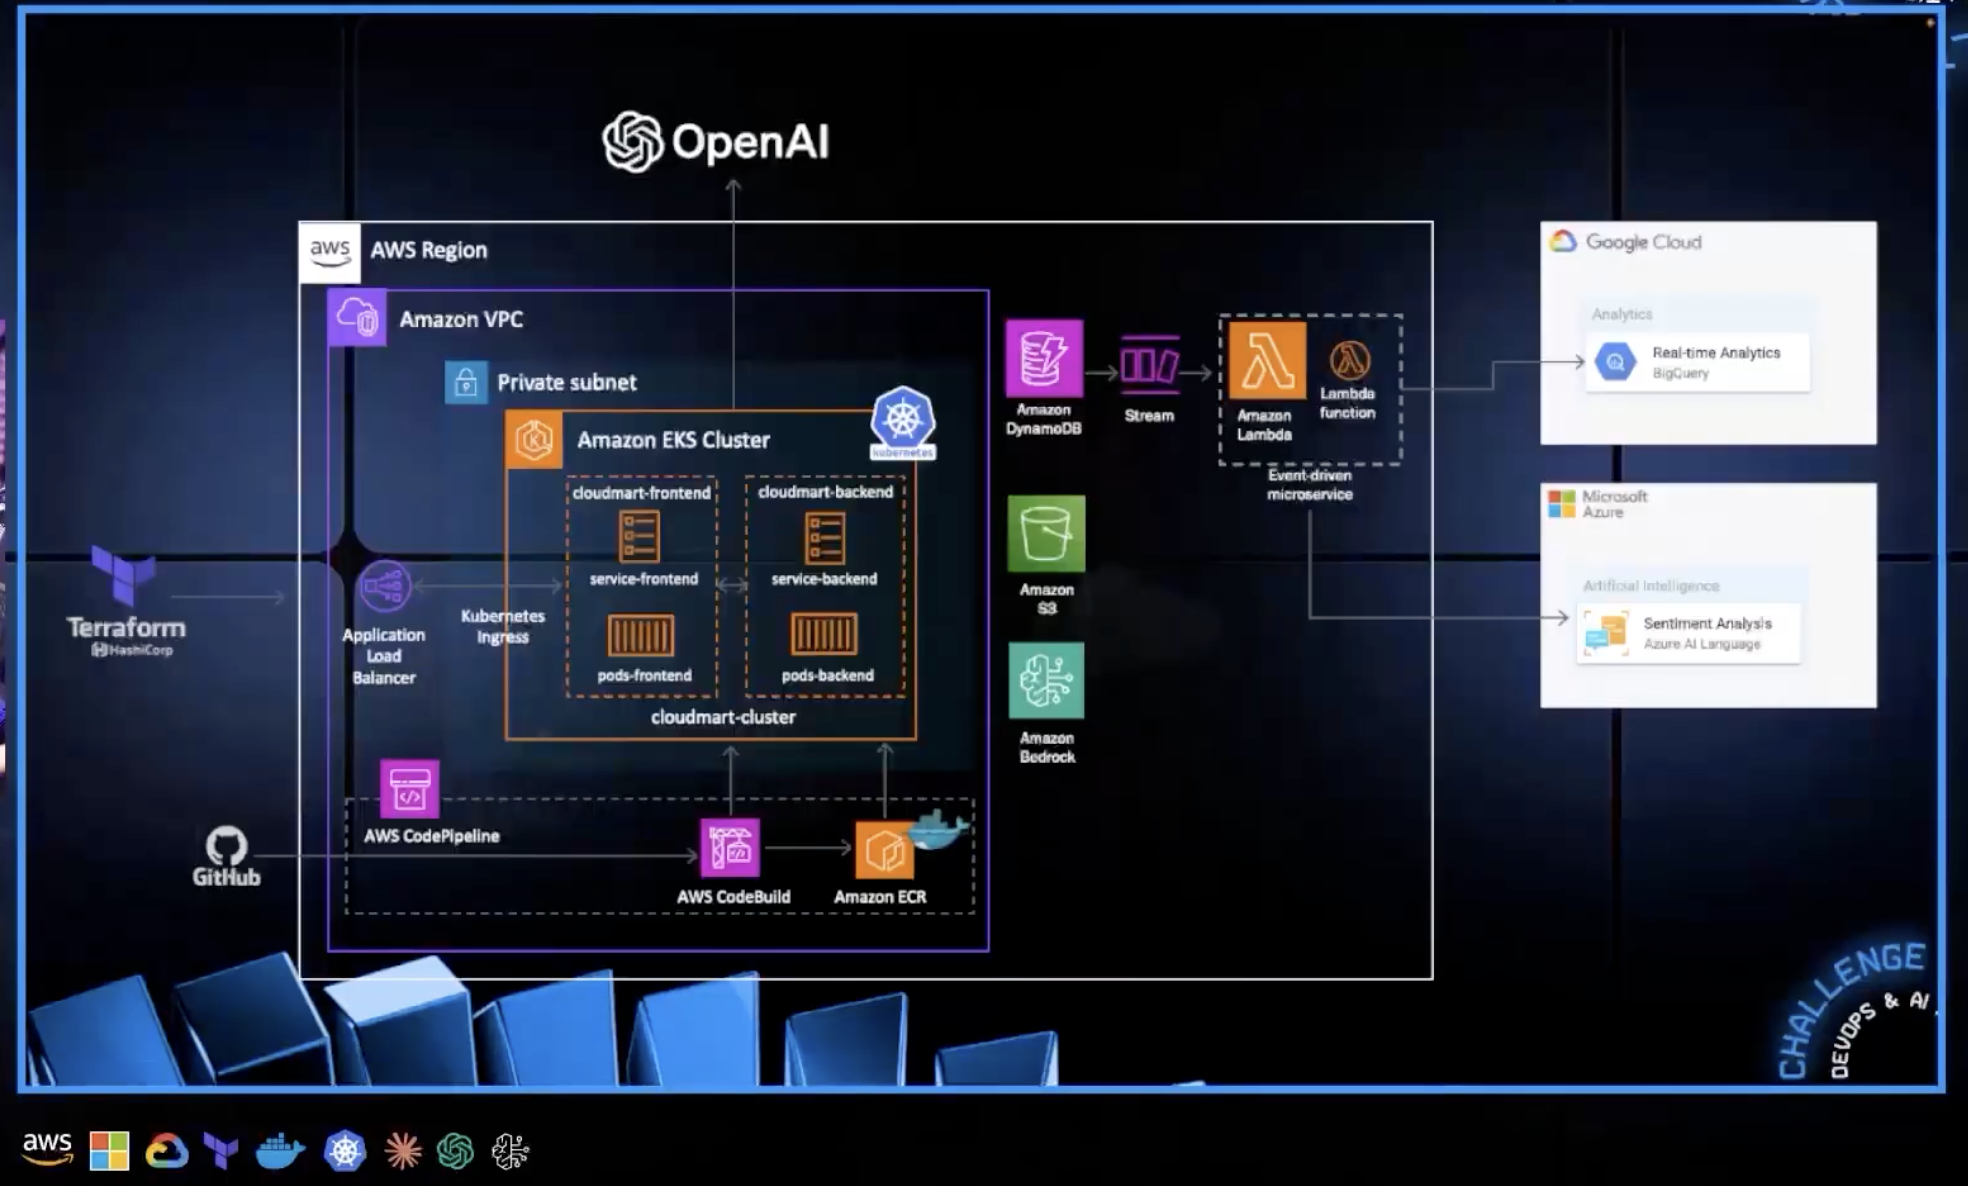
Task: Click the "Amazon DynamoDB" label
Action: 1044,419
